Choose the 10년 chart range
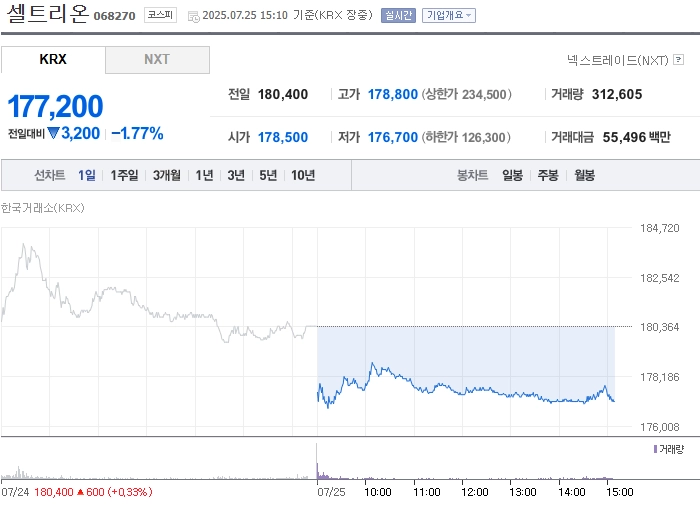The height and width of the screenshot is (505, 700). click(x=303, y=175)
